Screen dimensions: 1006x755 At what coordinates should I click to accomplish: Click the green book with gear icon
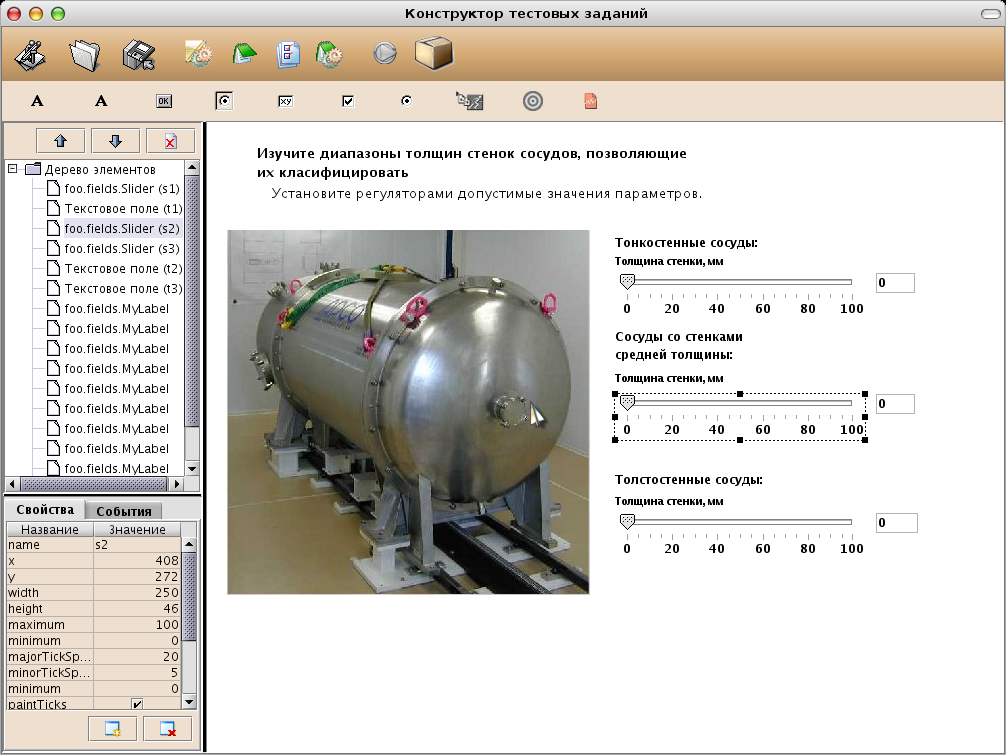[x=330, y=54]
